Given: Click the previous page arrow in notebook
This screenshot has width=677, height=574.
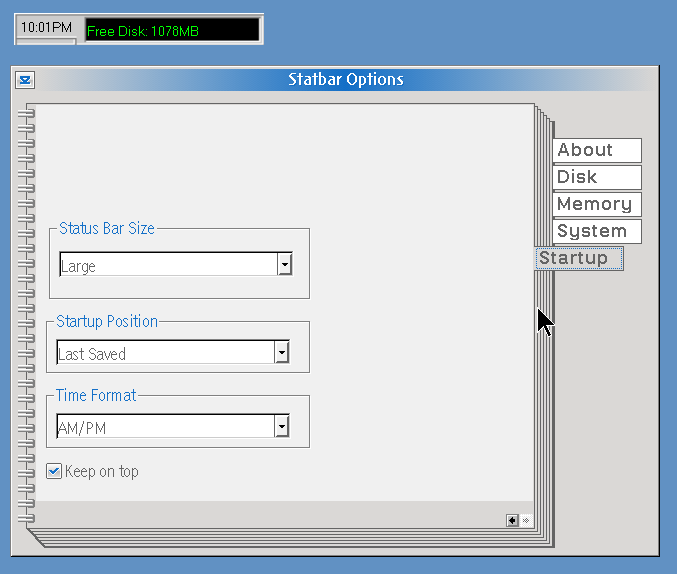Looking at the screenshot, I should [512, 520].
